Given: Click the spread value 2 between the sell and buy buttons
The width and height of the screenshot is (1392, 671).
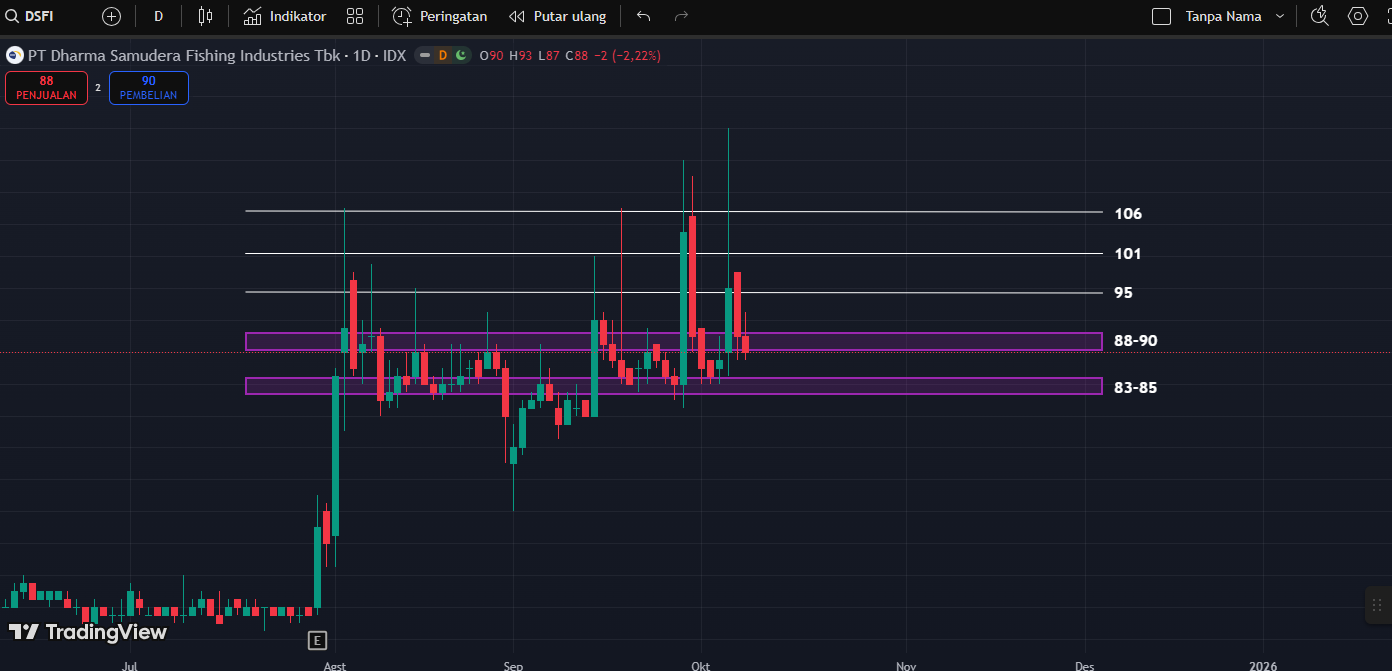Looking at the screenshot, I should (x=98, y=88).
